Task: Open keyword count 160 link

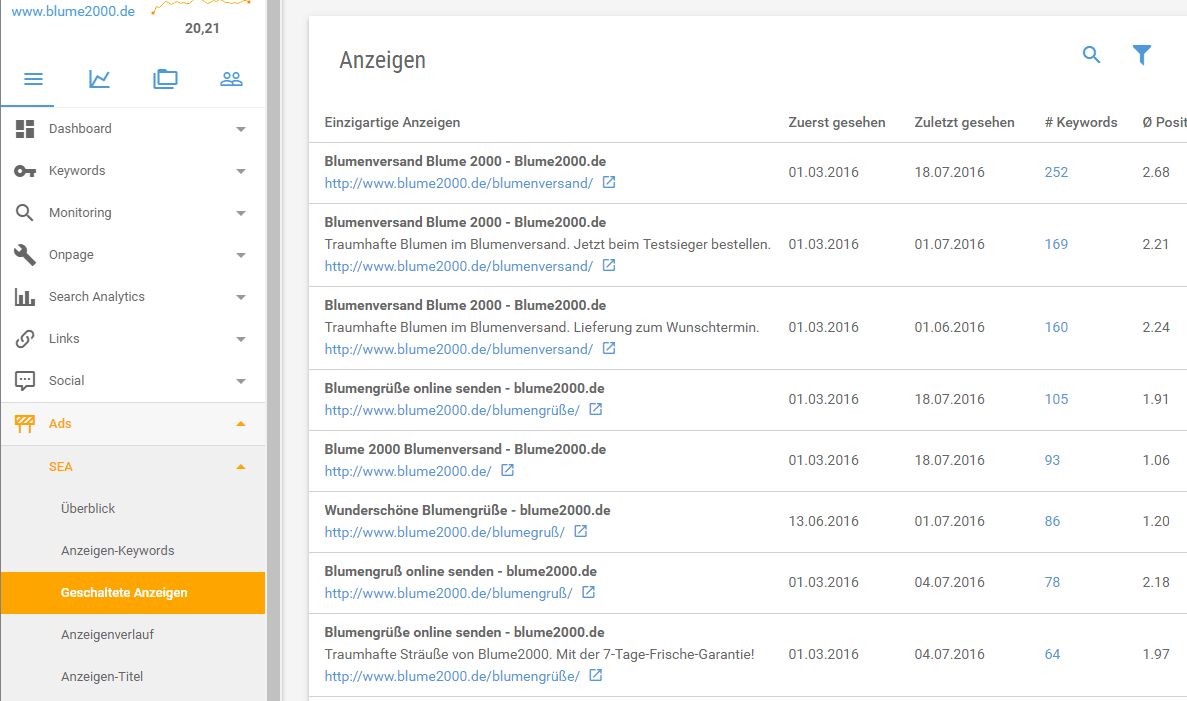Action: 1056,327
